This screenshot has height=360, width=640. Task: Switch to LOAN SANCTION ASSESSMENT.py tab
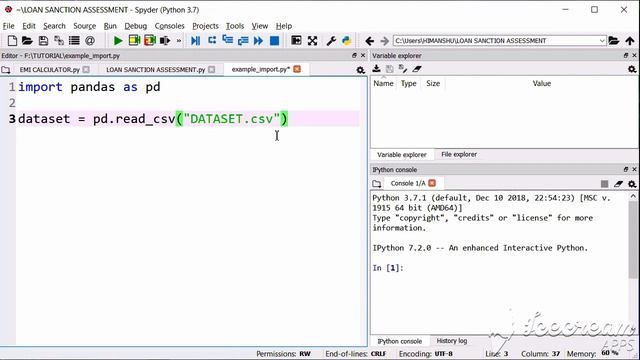pos(156,69)
